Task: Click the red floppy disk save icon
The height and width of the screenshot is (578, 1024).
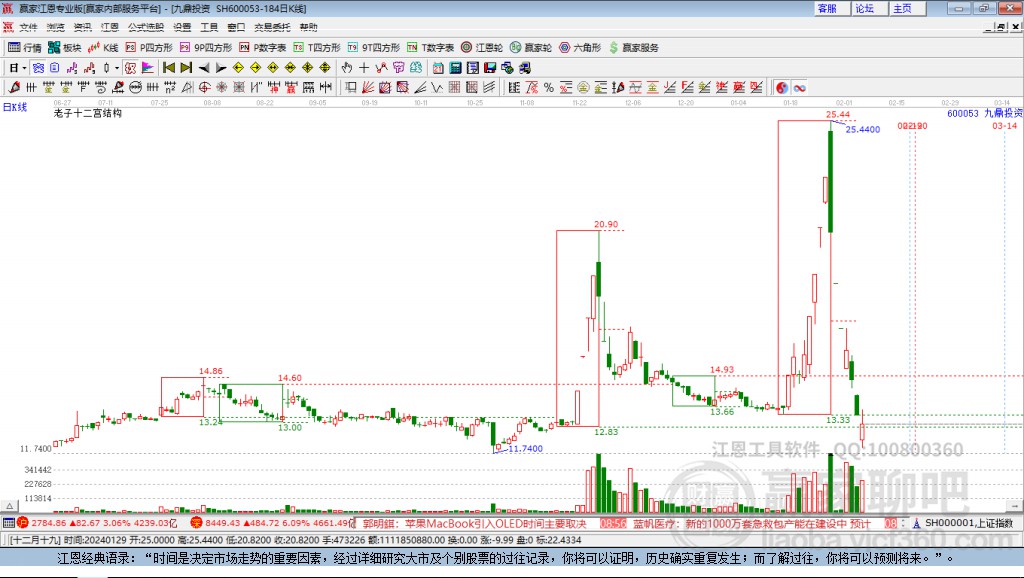Action: click(x=490, y=68)
